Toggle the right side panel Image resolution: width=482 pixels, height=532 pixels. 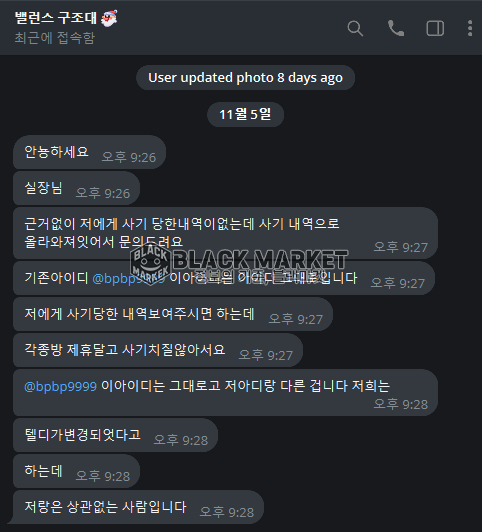[435, 28]
